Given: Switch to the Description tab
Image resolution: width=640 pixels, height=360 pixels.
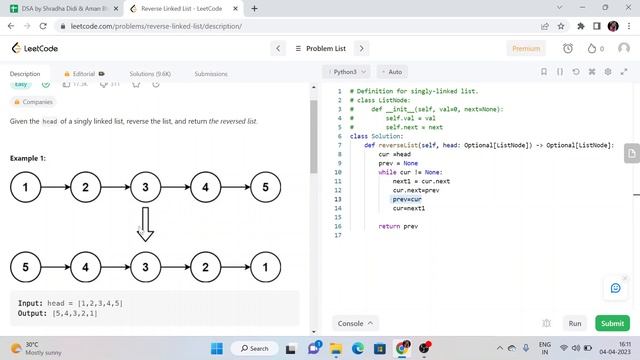Looking at the screenshot, I should coord(25,74).
